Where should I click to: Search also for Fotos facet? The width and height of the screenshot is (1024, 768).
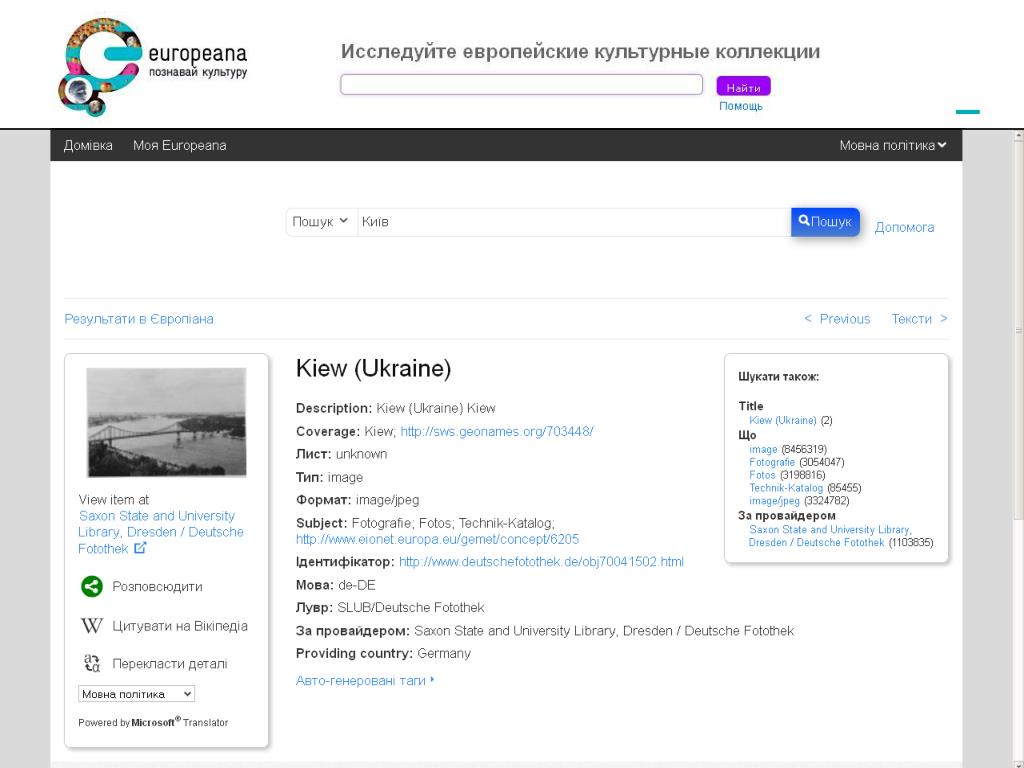coord(762,475)
